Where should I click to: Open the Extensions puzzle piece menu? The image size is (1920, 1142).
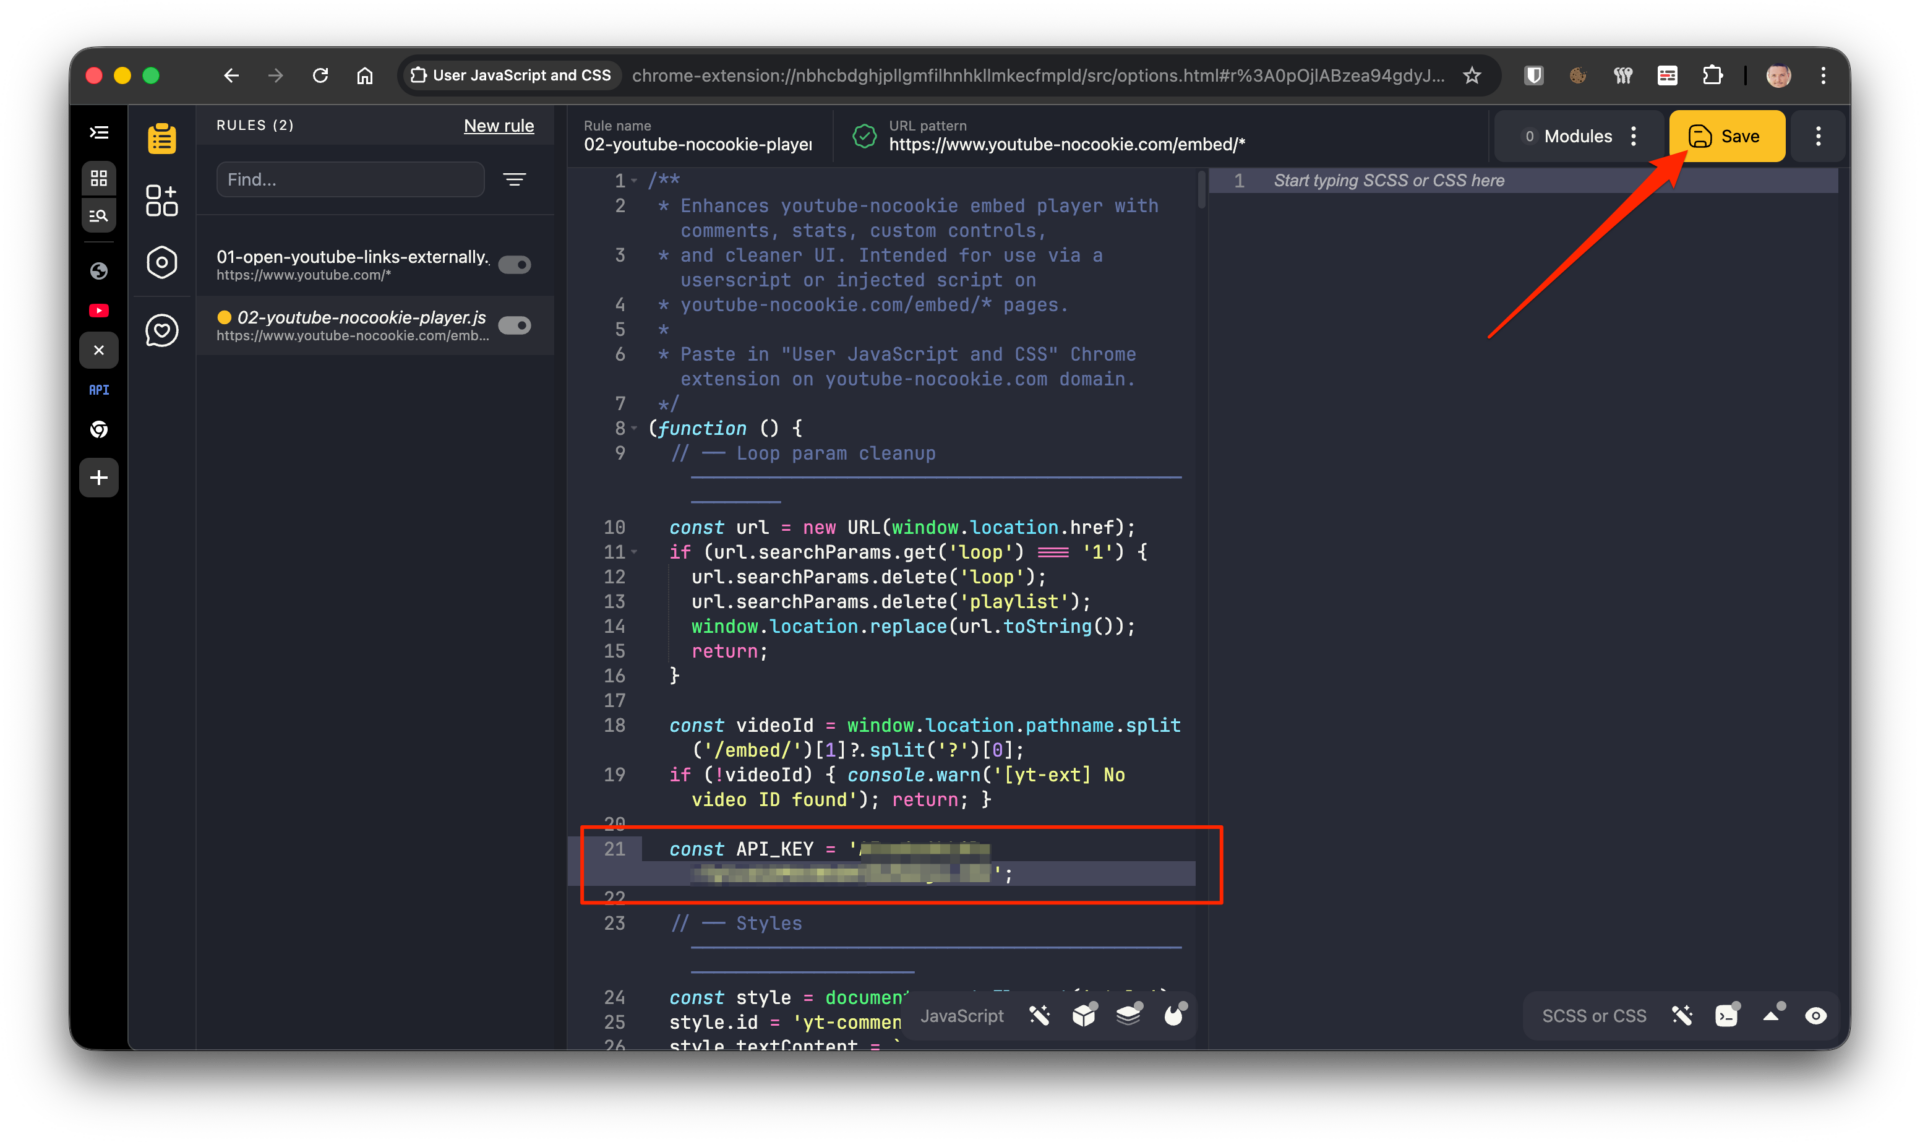pos(1712,75)
